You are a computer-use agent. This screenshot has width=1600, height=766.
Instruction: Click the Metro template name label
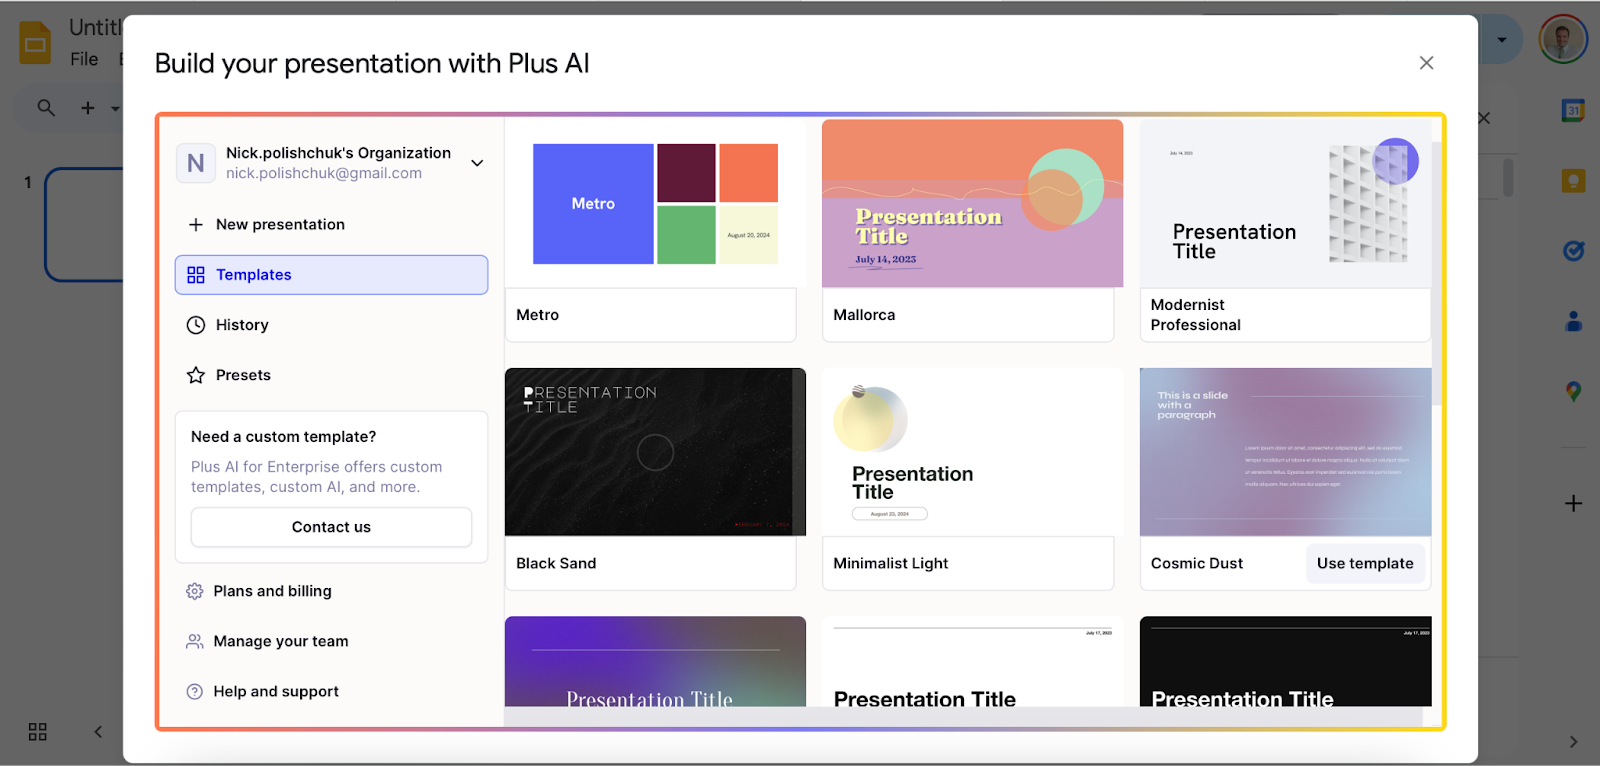tap(537, 315)
